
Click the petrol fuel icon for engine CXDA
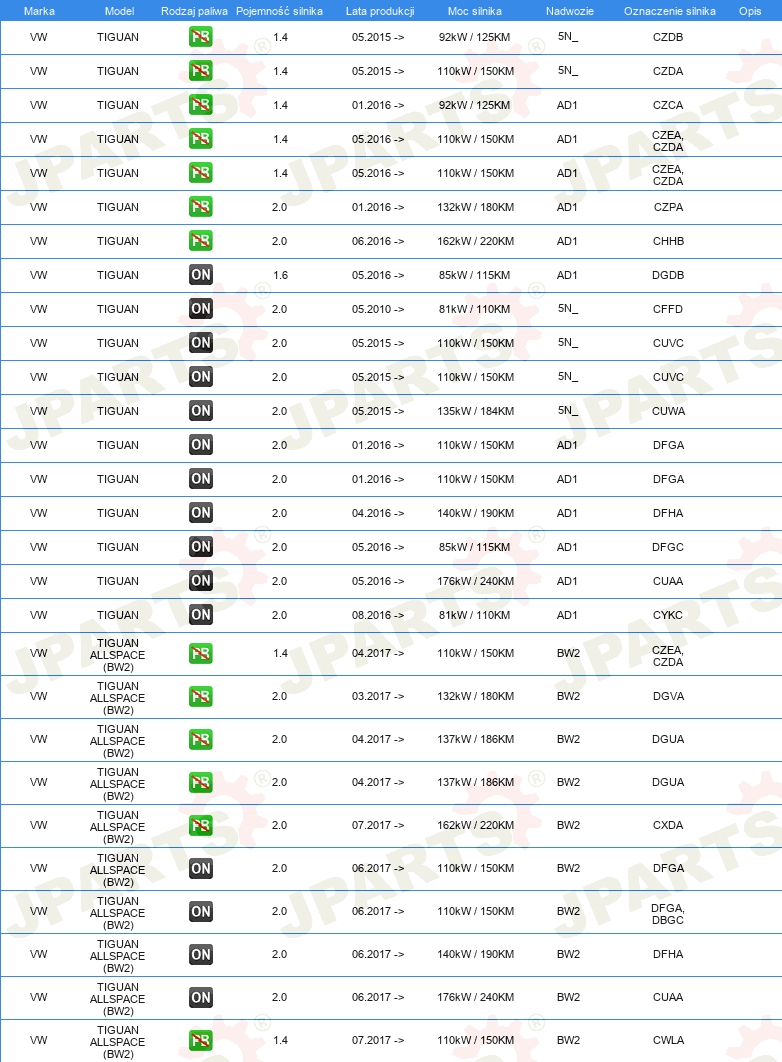200,825
